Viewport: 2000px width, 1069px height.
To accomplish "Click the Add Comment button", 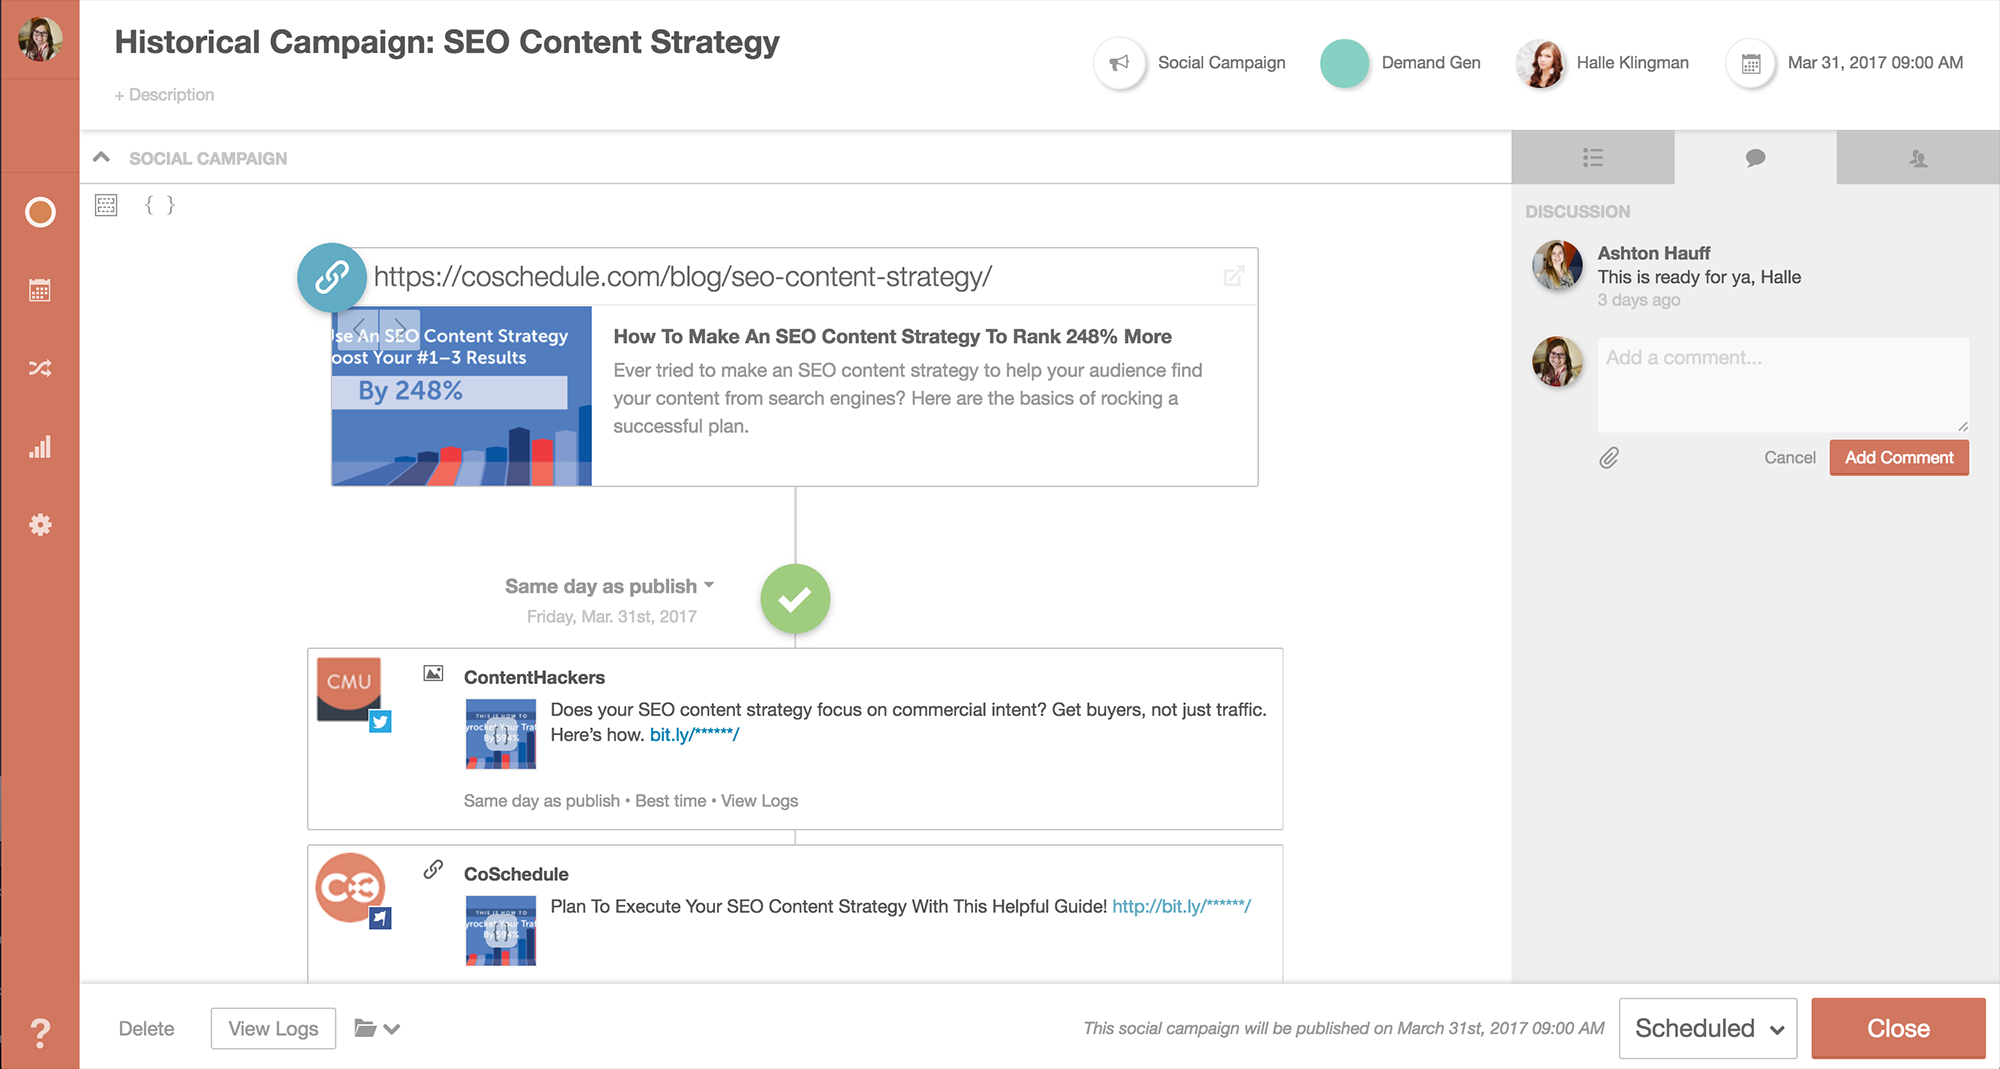I will click(x=1898, y=458).
